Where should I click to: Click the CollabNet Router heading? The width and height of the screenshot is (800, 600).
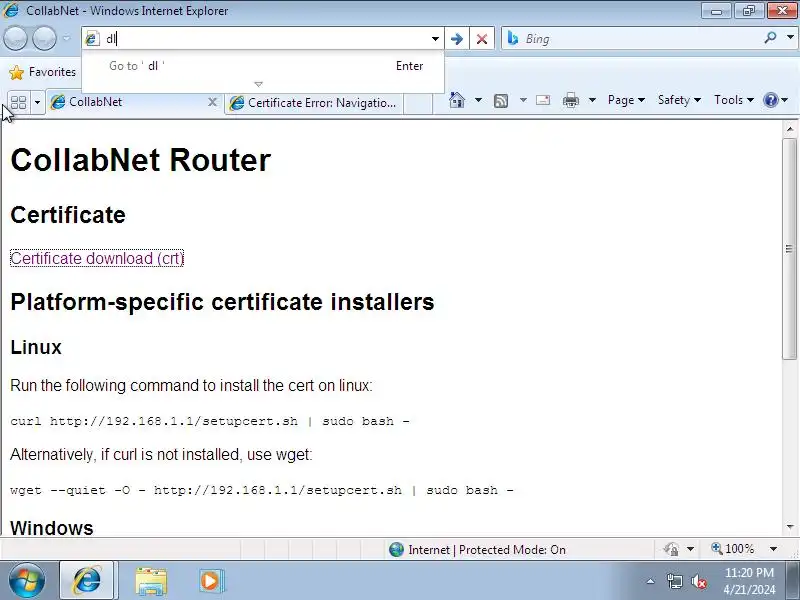coord(140,160)
